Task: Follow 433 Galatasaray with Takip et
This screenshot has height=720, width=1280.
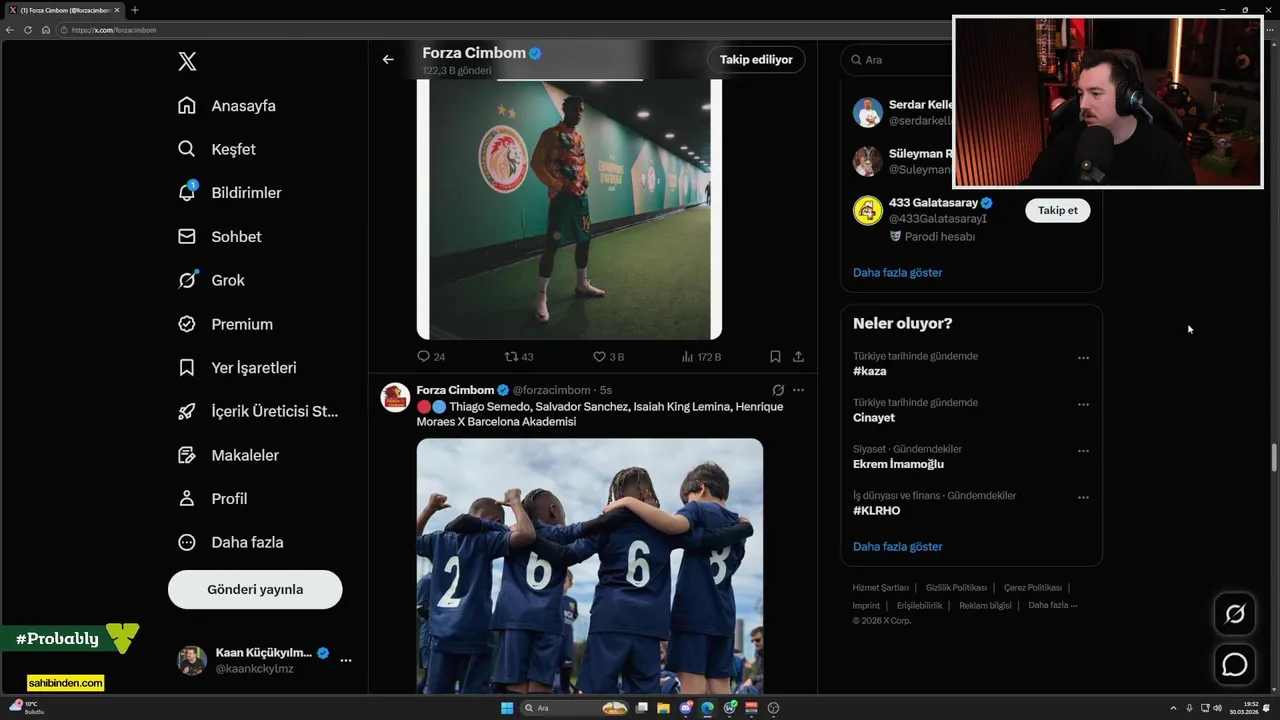Action: pyautogui.click(x=1057, y=210)
